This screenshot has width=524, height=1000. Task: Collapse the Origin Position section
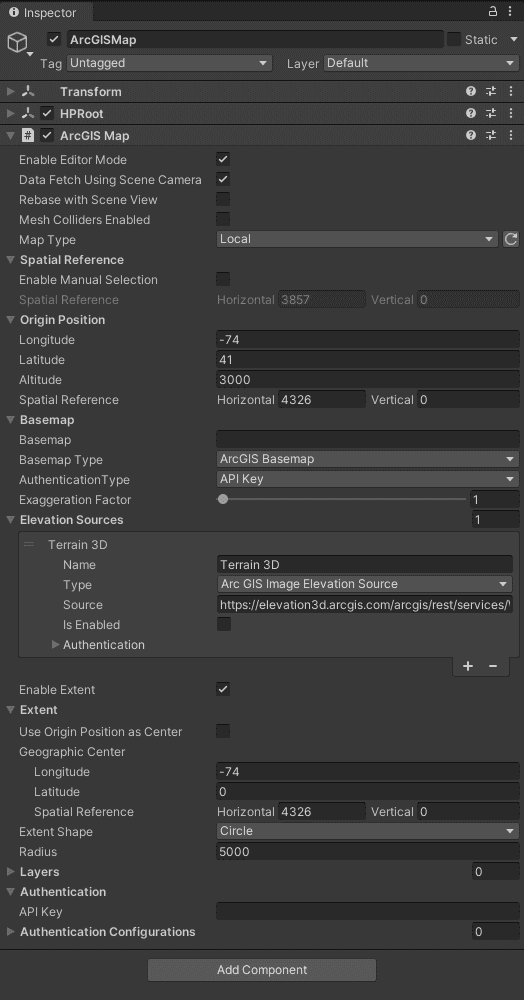10,320
